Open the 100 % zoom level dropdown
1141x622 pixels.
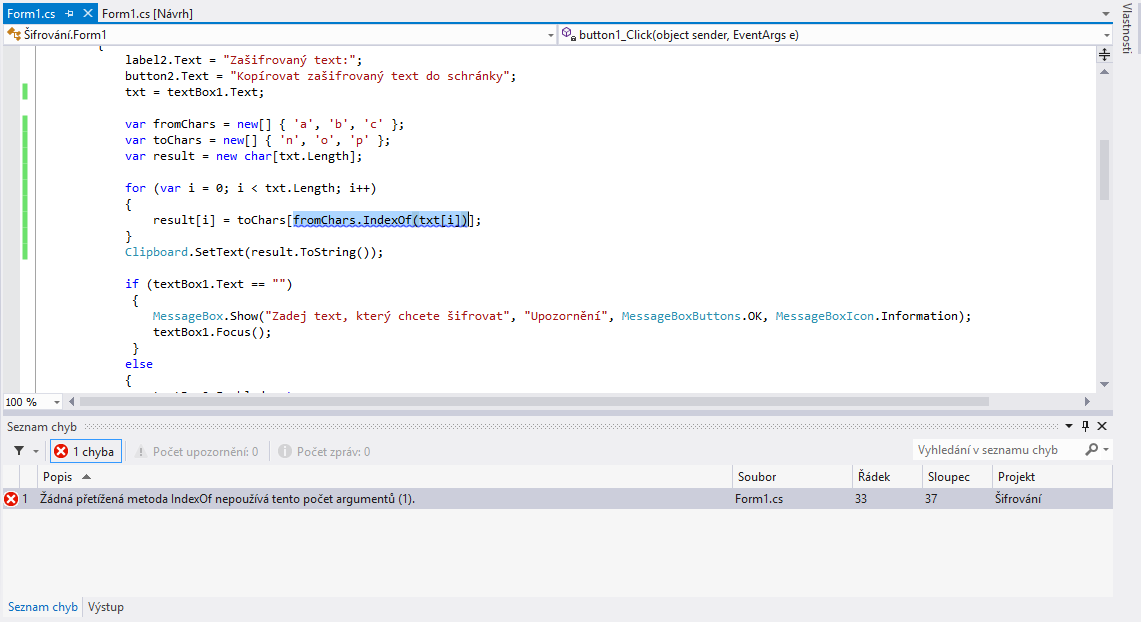pos(56,402)
